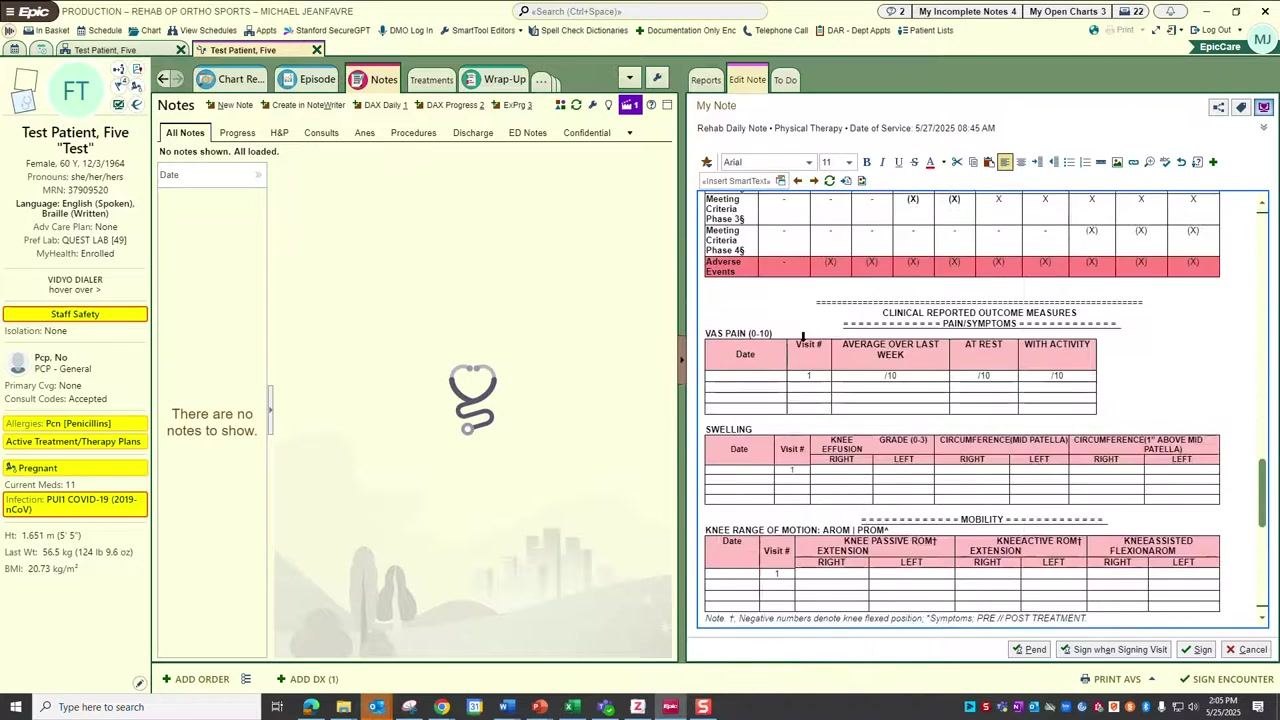Click the lightbulb icon in the Notes toolbar
Image resolution: width=1280 pixels, height=720 pixels.
point(608,105)
